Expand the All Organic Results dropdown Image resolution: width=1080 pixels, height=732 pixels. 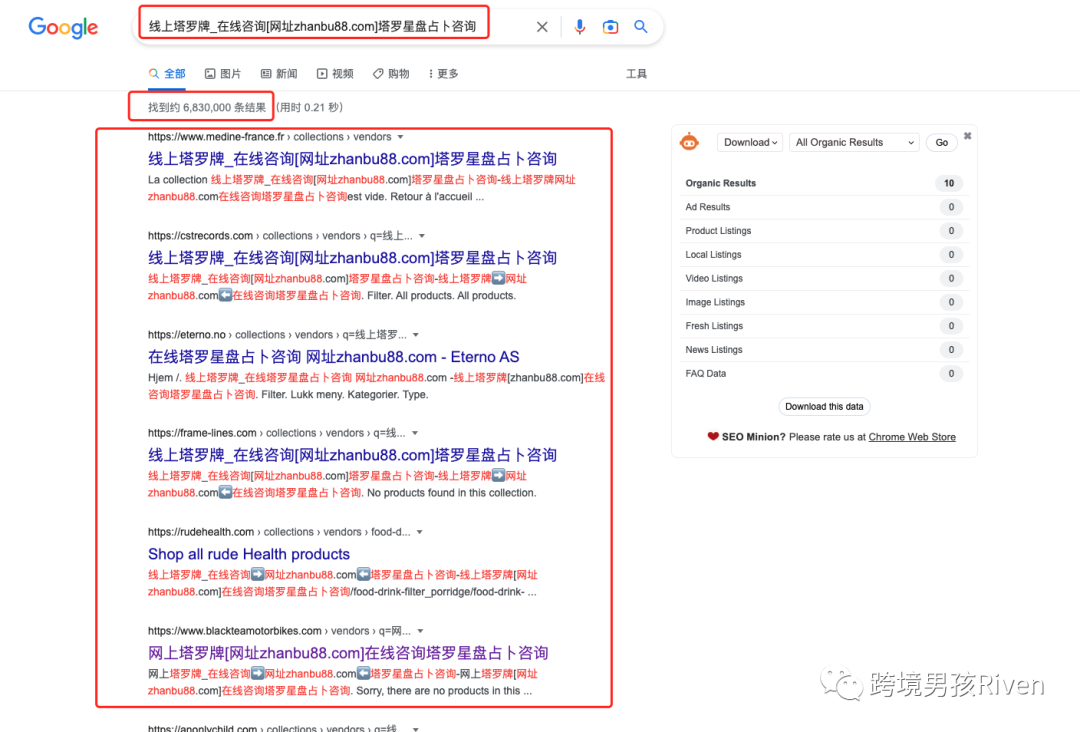(x=854, y=143)
